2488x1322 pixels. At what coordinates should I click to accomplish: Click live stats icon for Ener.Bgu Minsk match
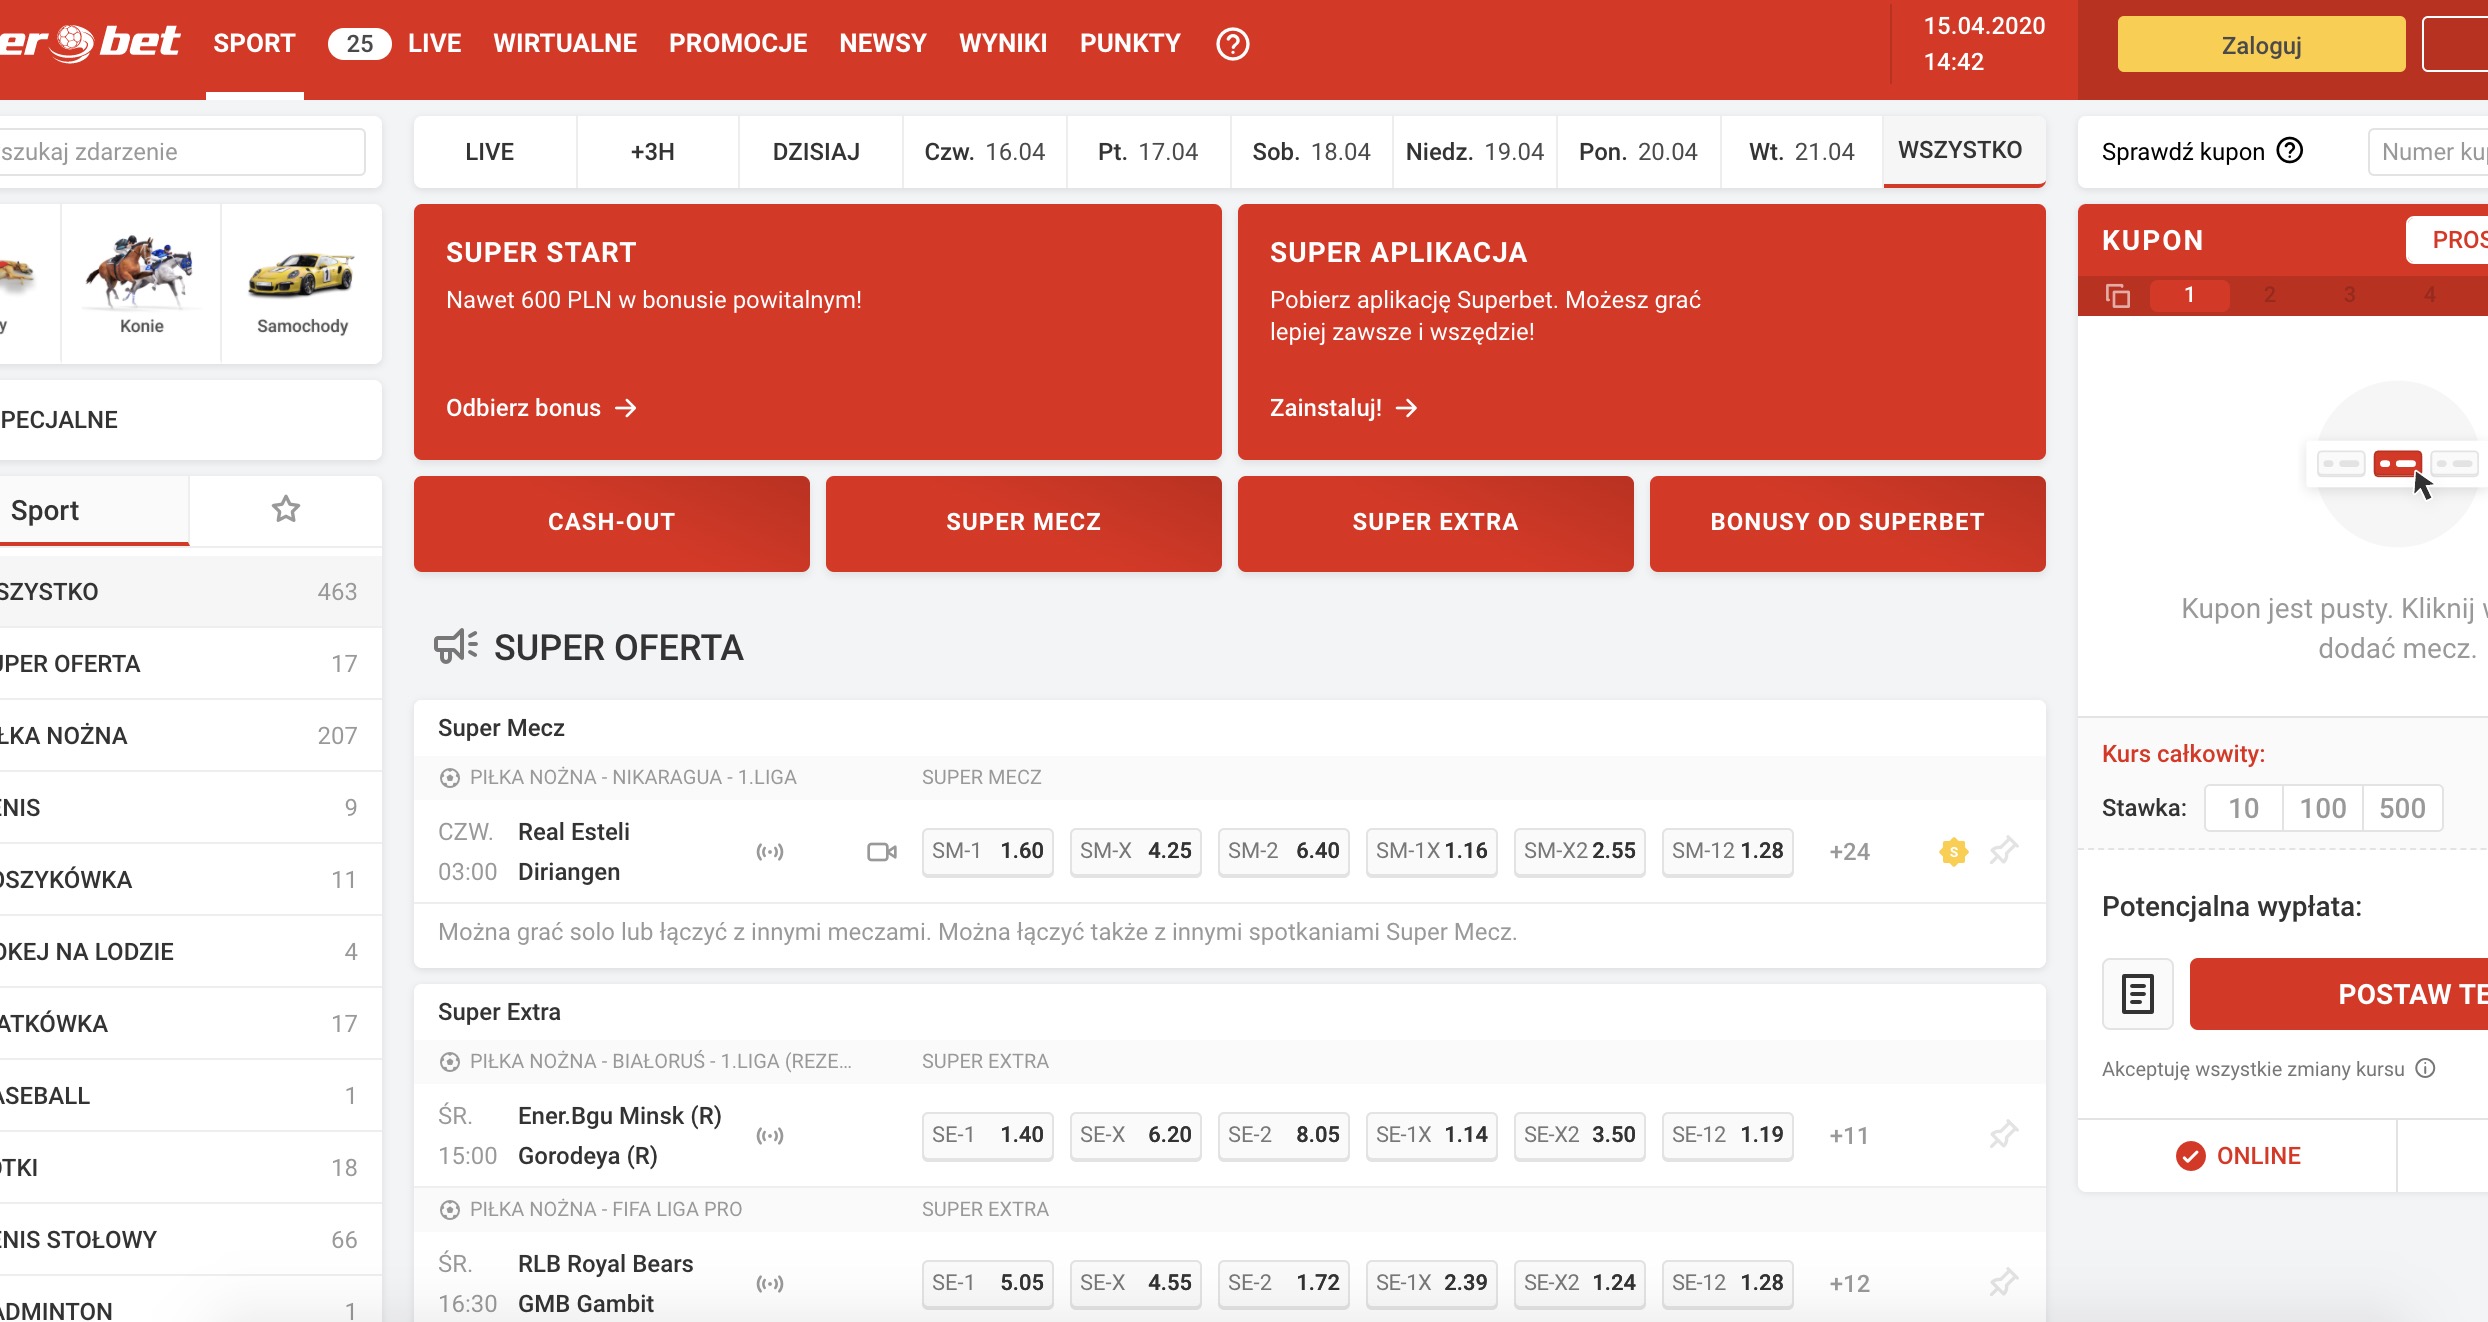point(770,1136)
